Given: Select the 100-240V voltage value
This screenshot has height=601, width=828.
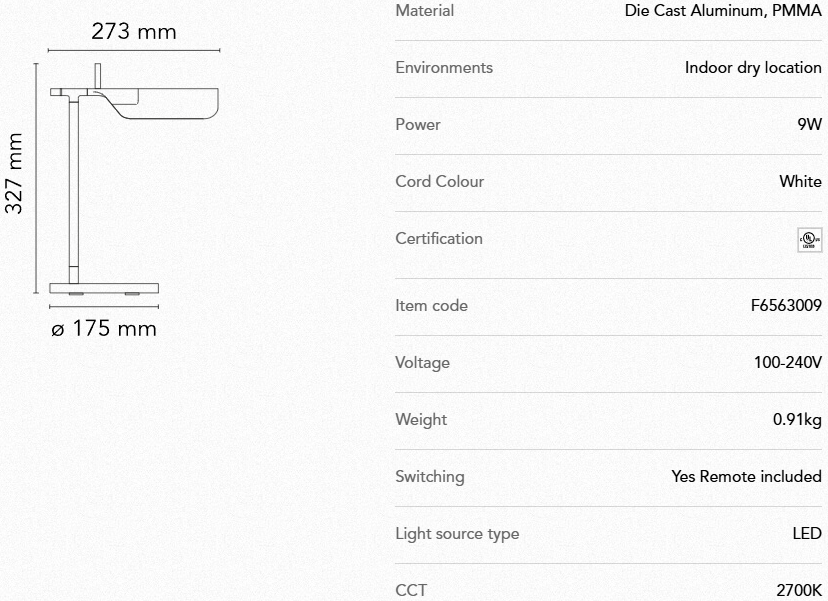Looking at the screenshot, I should [790, 363].
